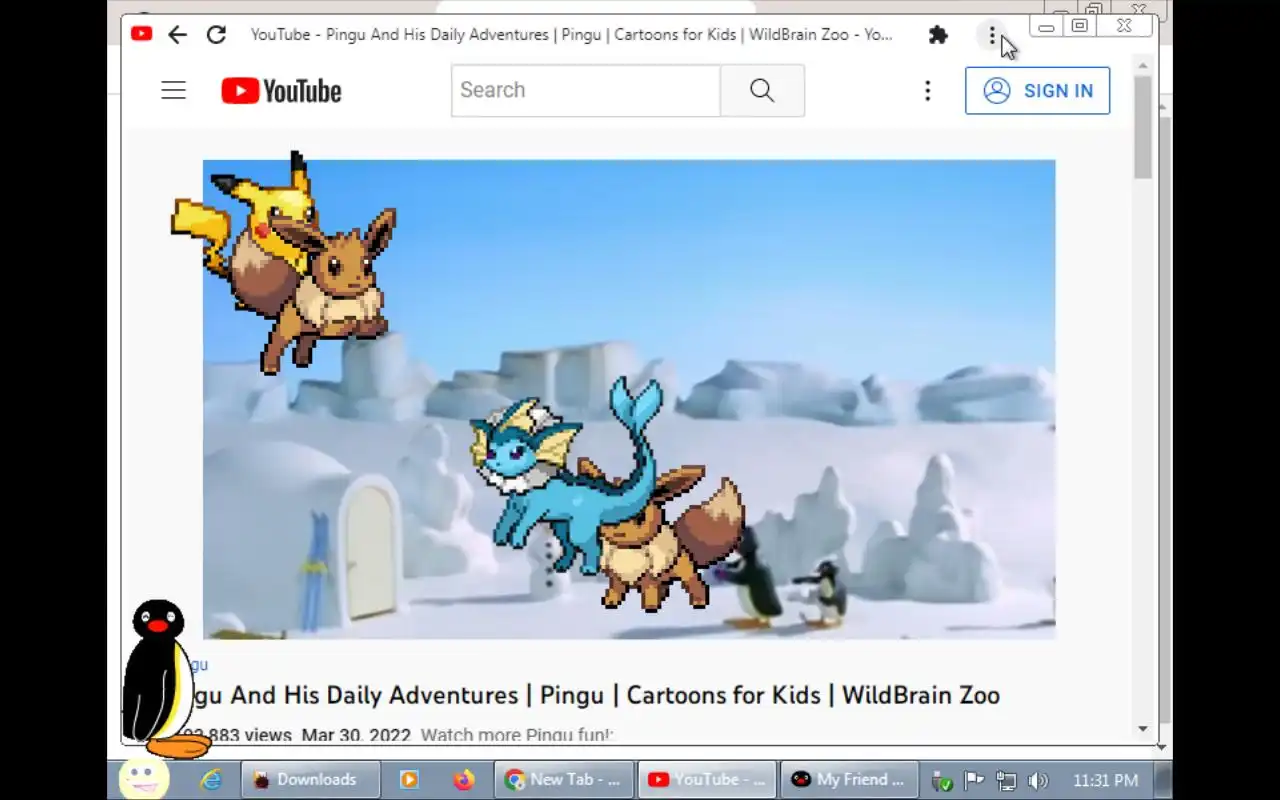Viewport: 1280px width, 800px height.
Task: Click the 'Mar 30, 2022' upload date text
Action: coord(356,735)
